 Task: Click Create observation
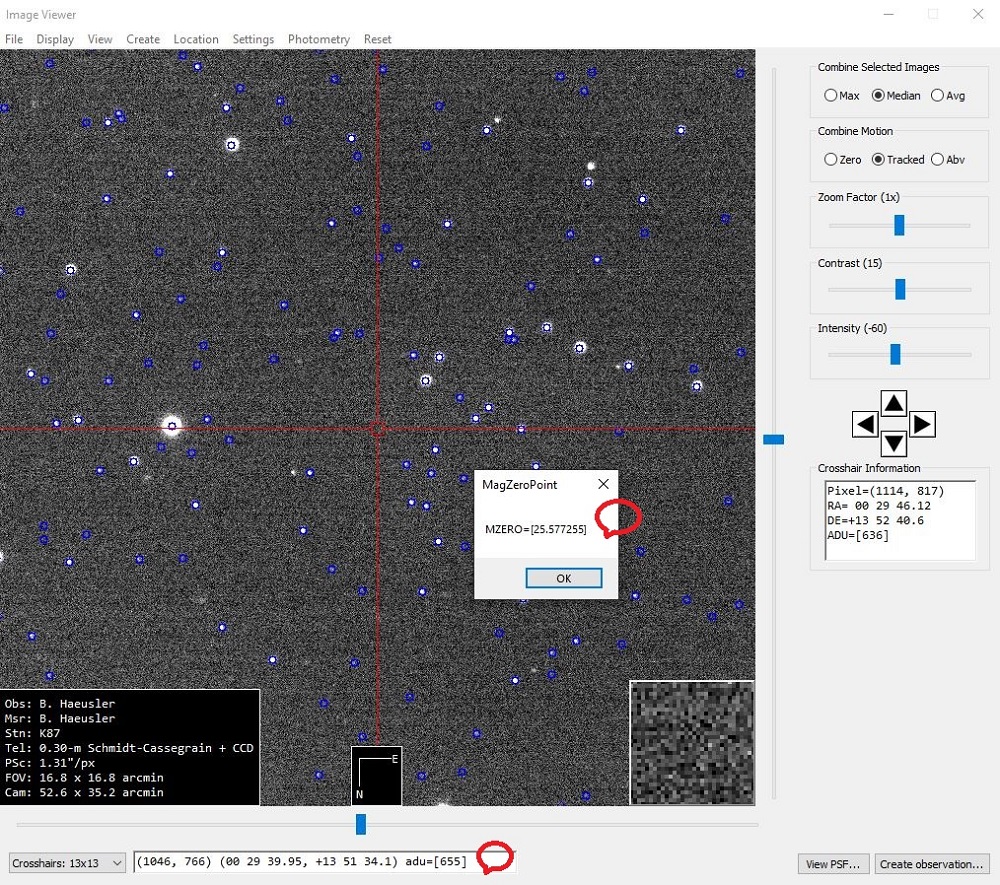click(x=932, y=863)
